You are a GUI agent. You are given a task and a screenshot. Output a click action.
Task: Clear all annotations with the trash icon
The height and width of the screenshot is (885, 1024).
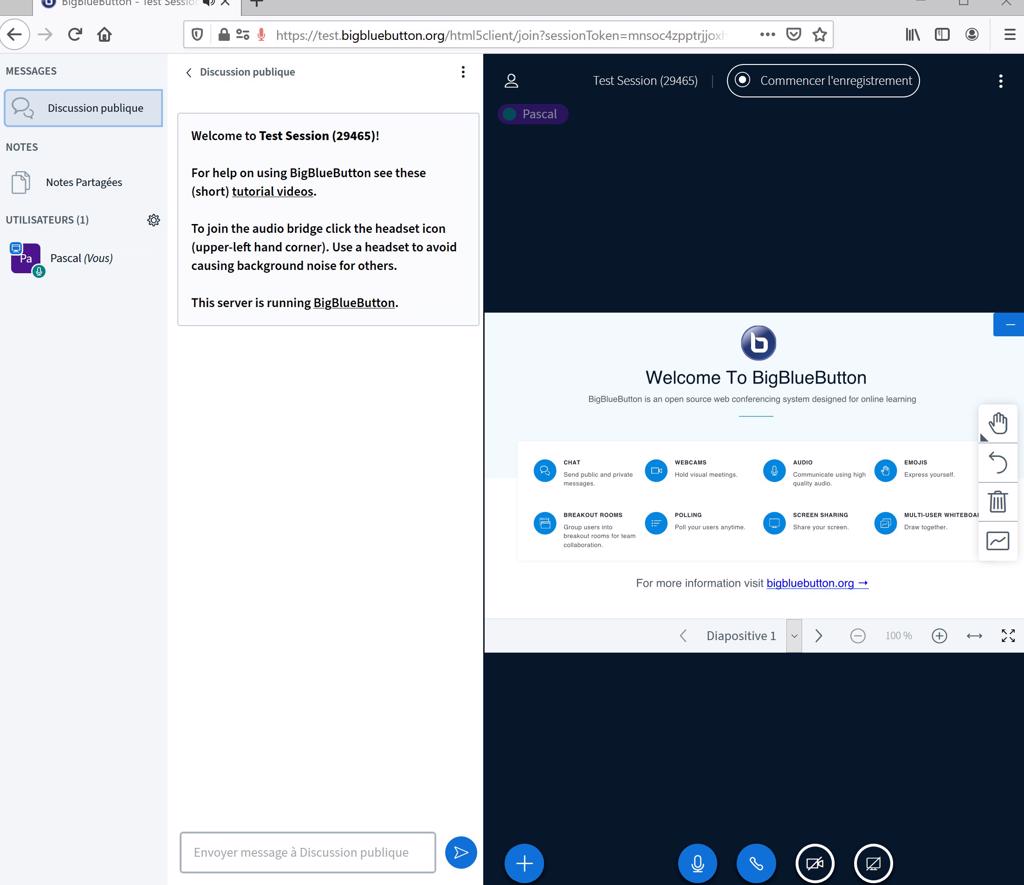coord(998,502)
